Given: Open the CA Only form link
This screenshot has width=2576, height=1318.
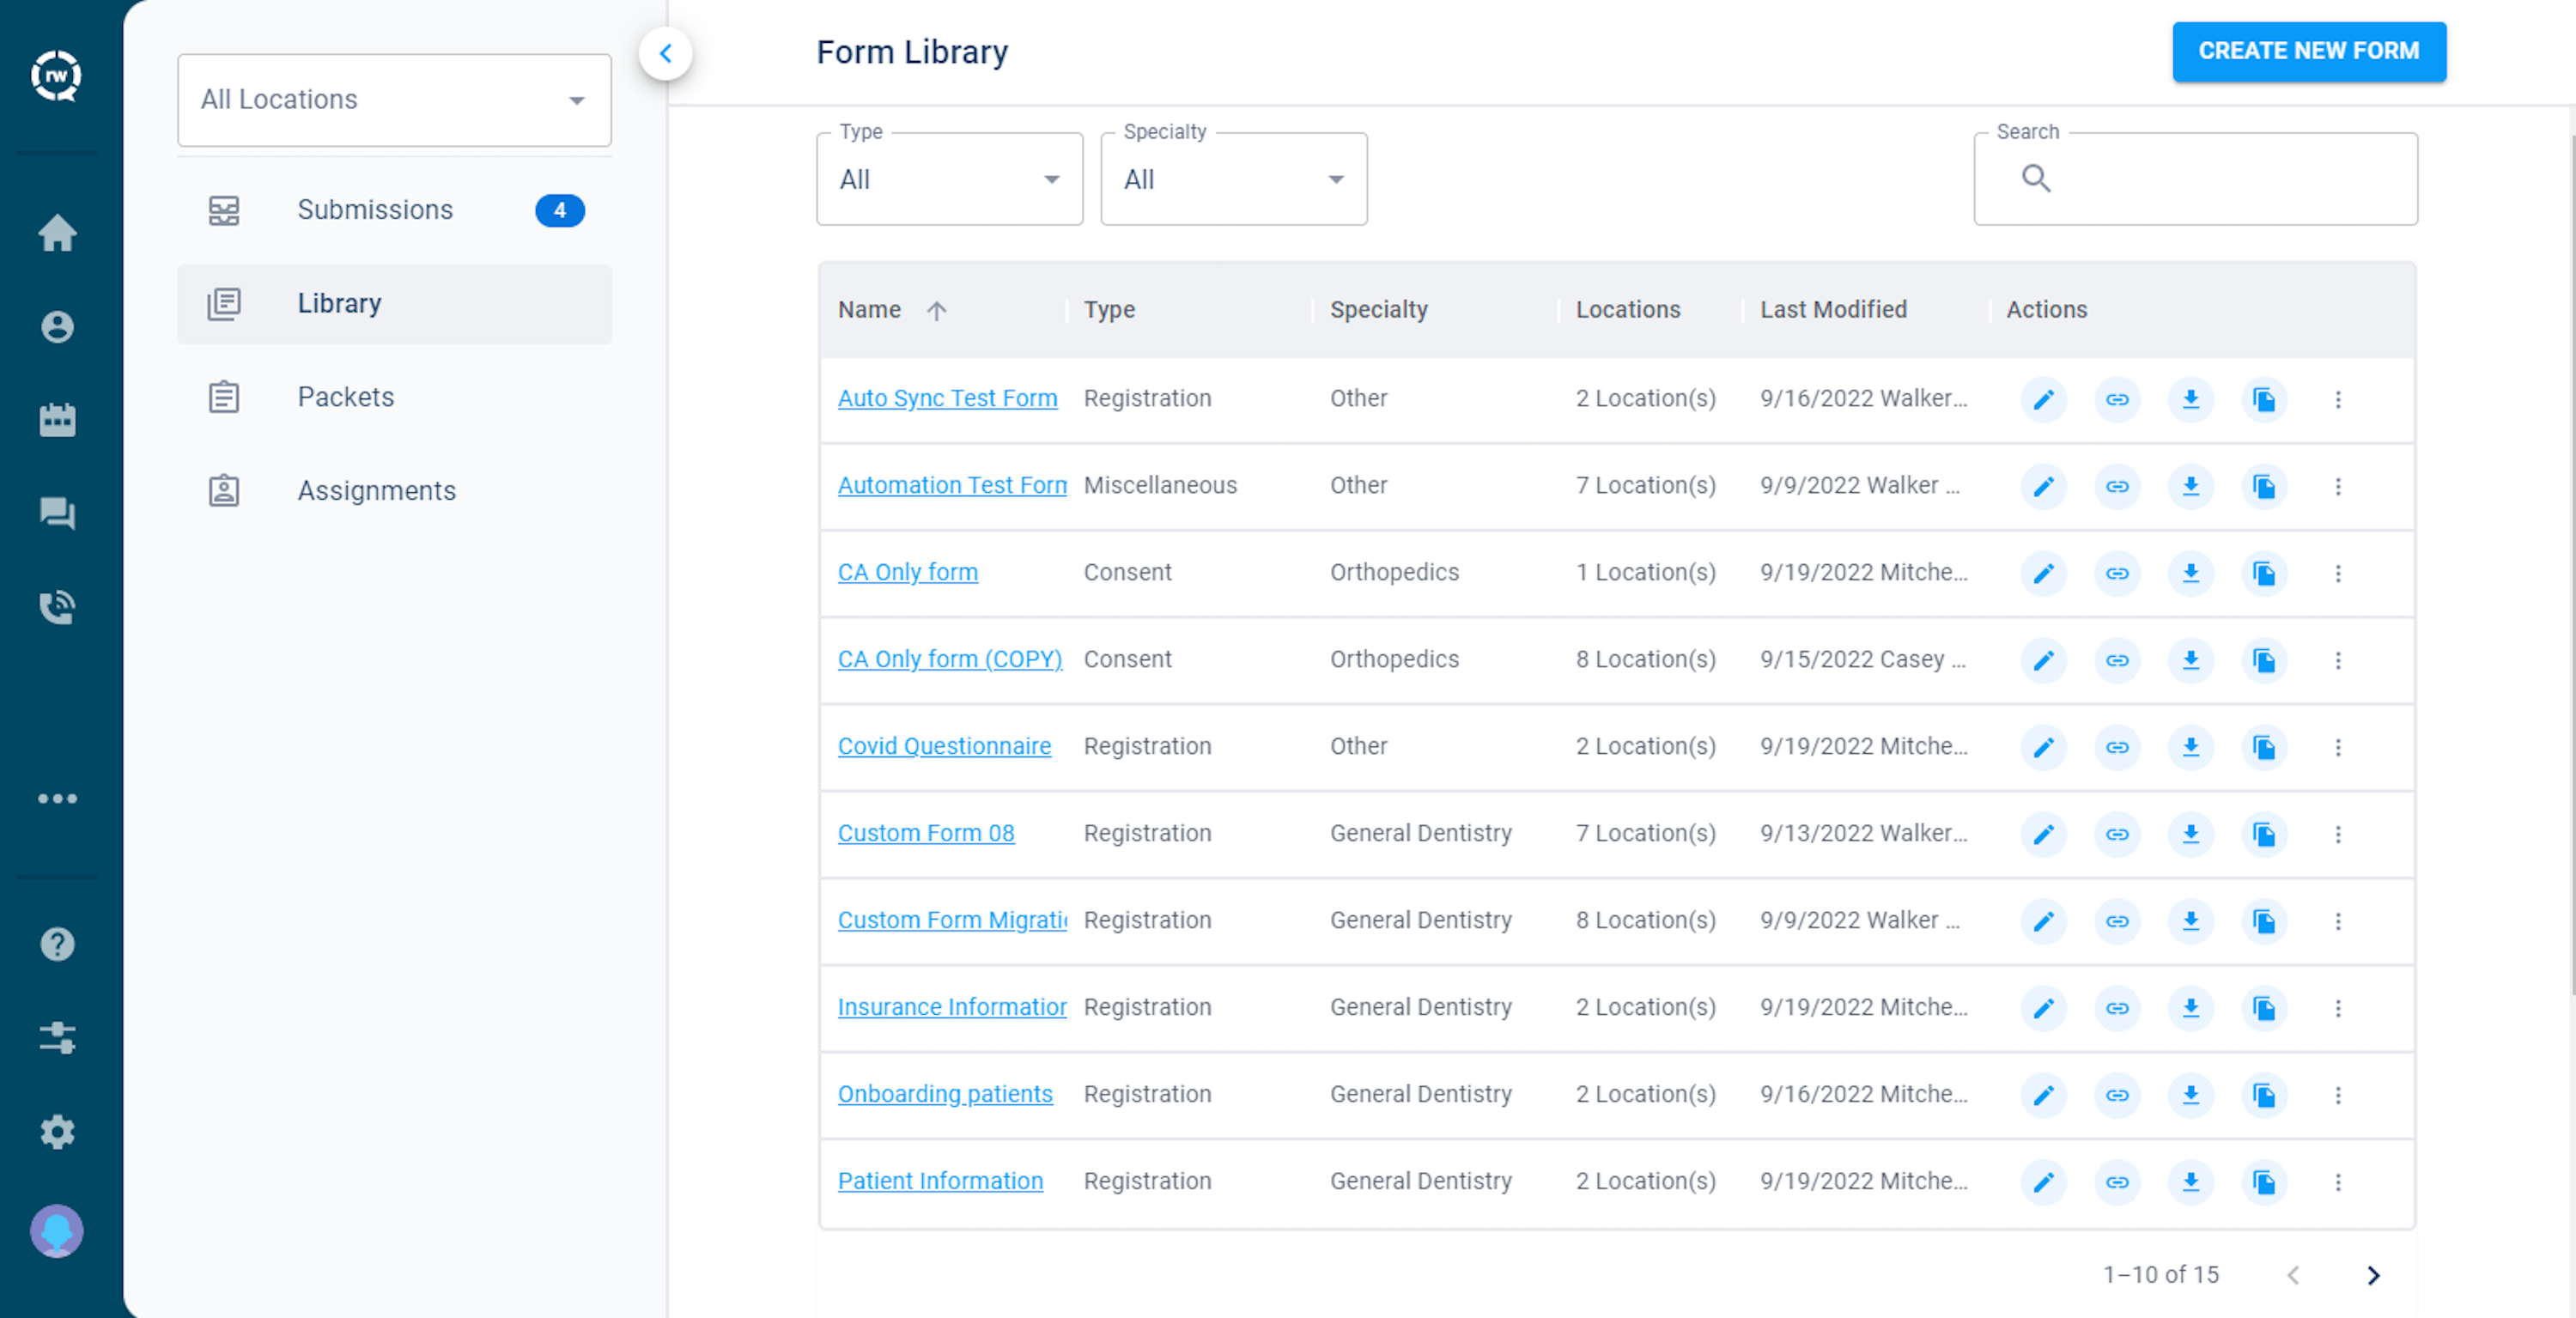Looking at the screenshot, I should tap(907, 572).
